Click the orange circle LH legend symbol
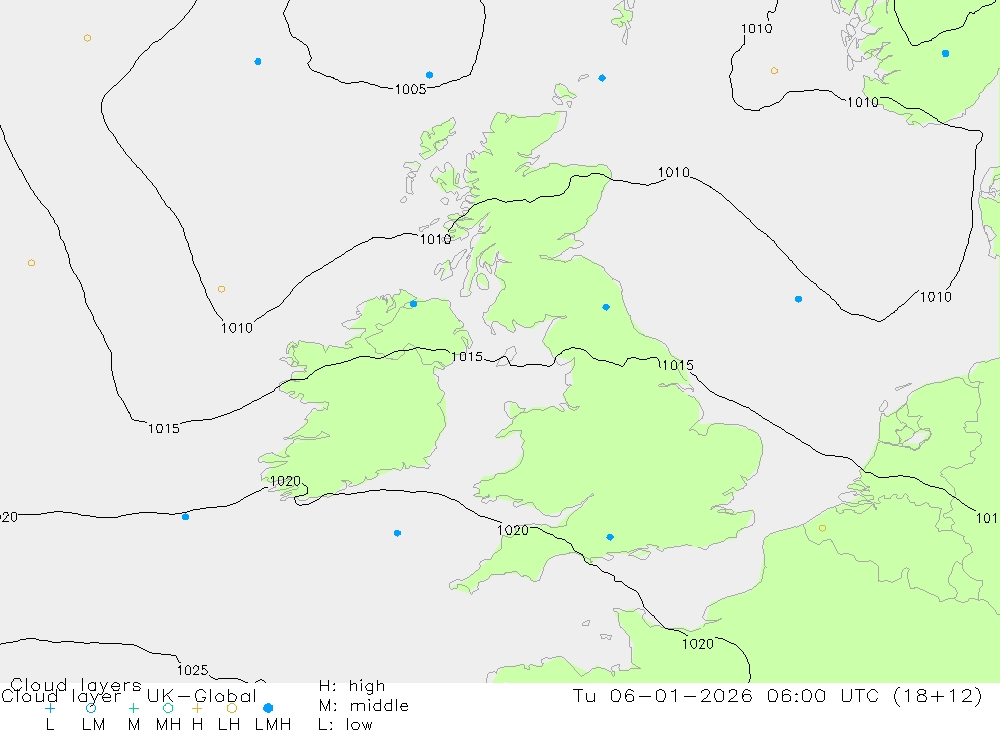This screenshot has height=733, width=1000. point(232,708)
